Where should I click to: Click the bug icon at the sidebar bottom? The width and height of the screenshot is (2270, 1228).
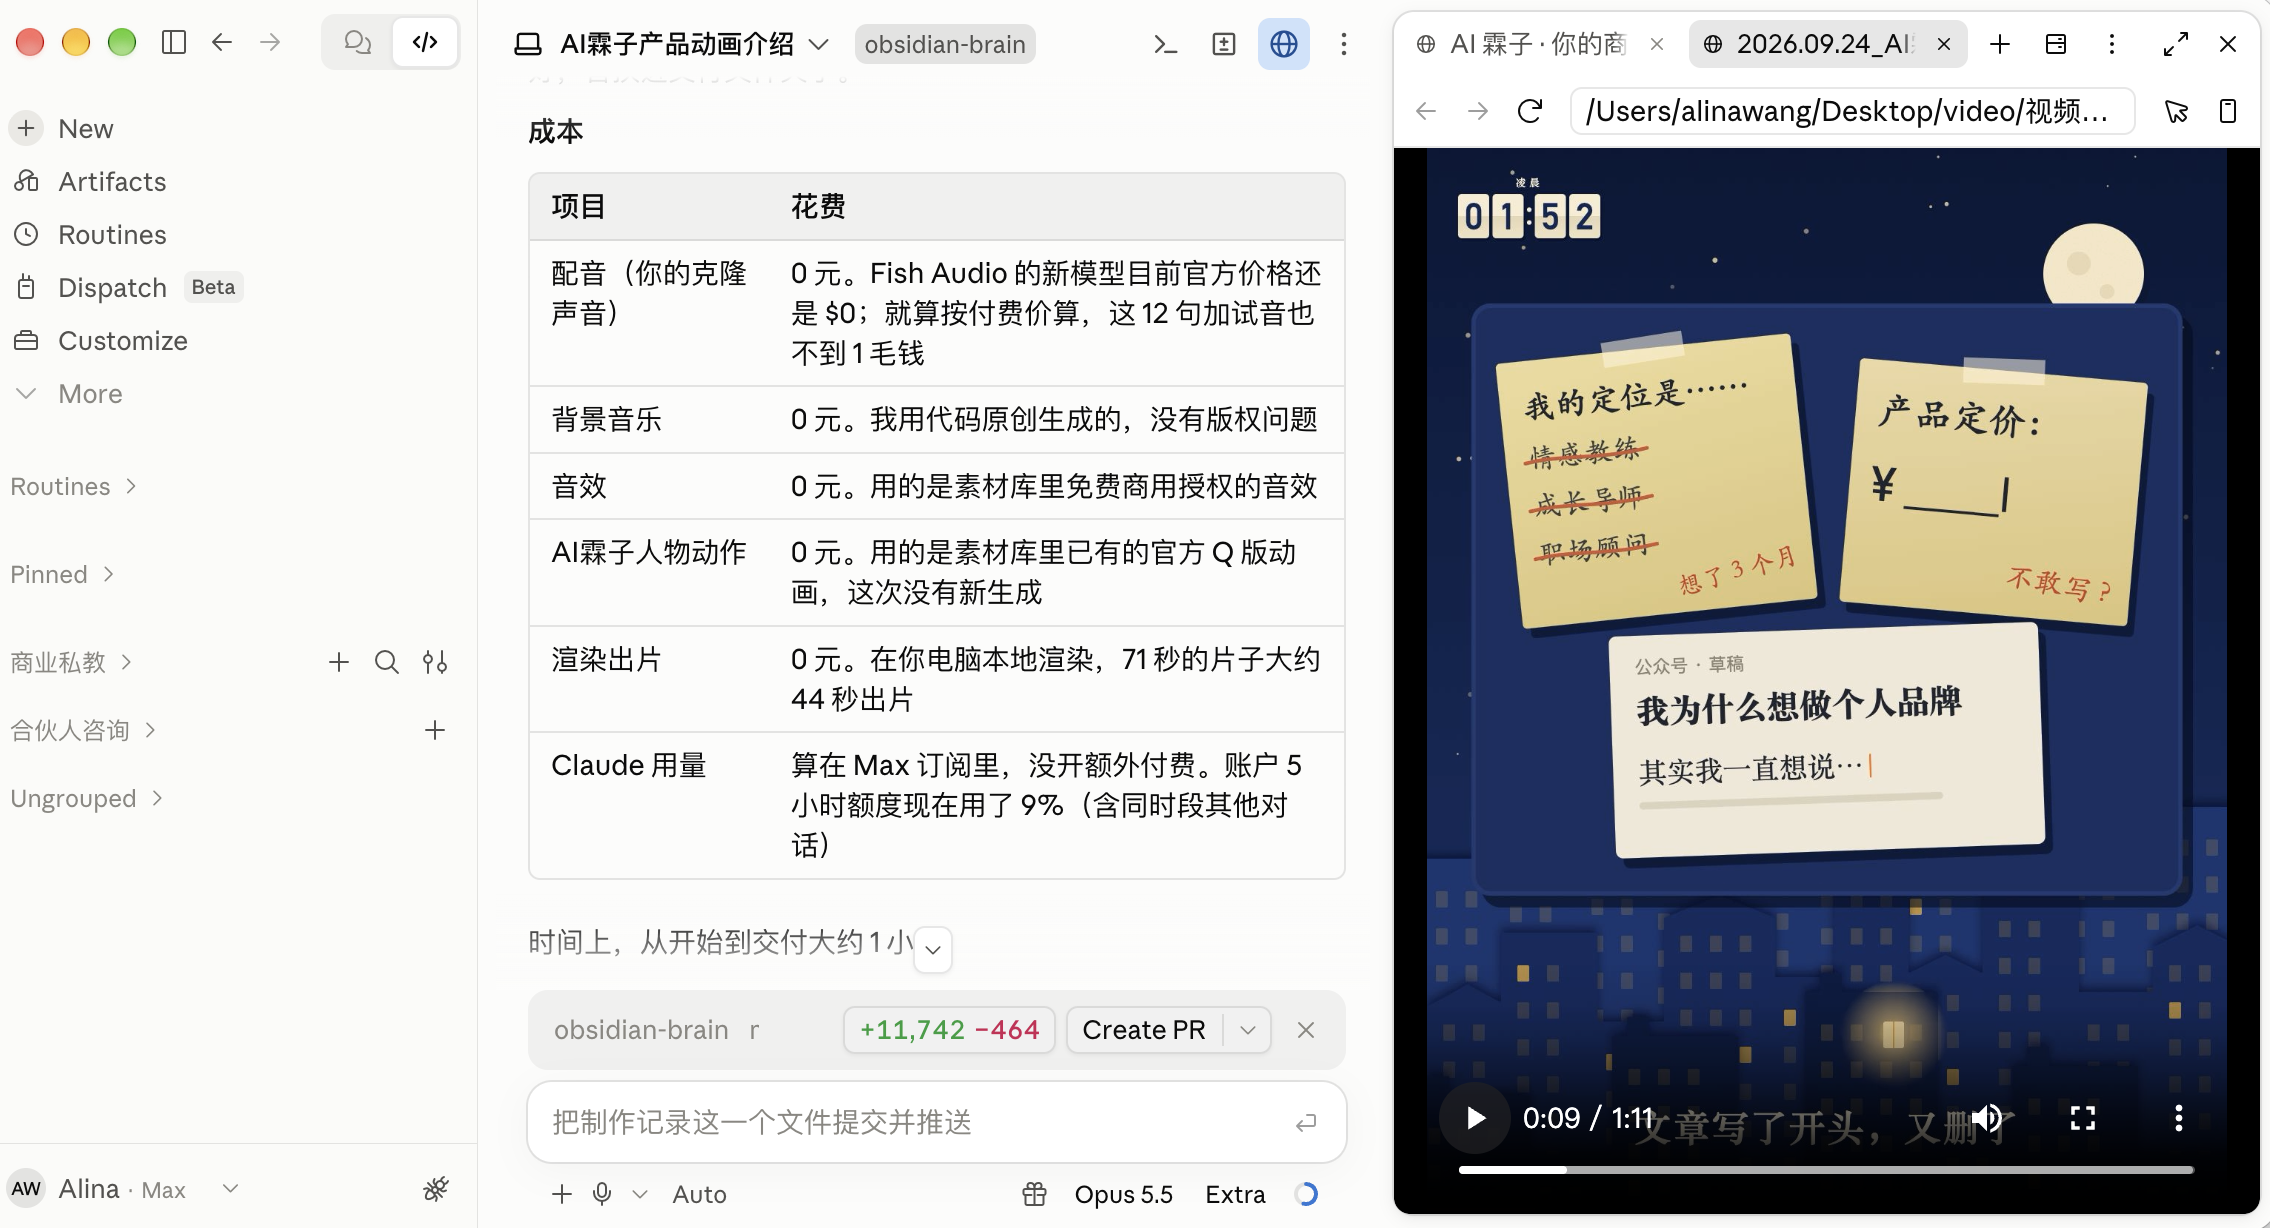click(436, 1188)
